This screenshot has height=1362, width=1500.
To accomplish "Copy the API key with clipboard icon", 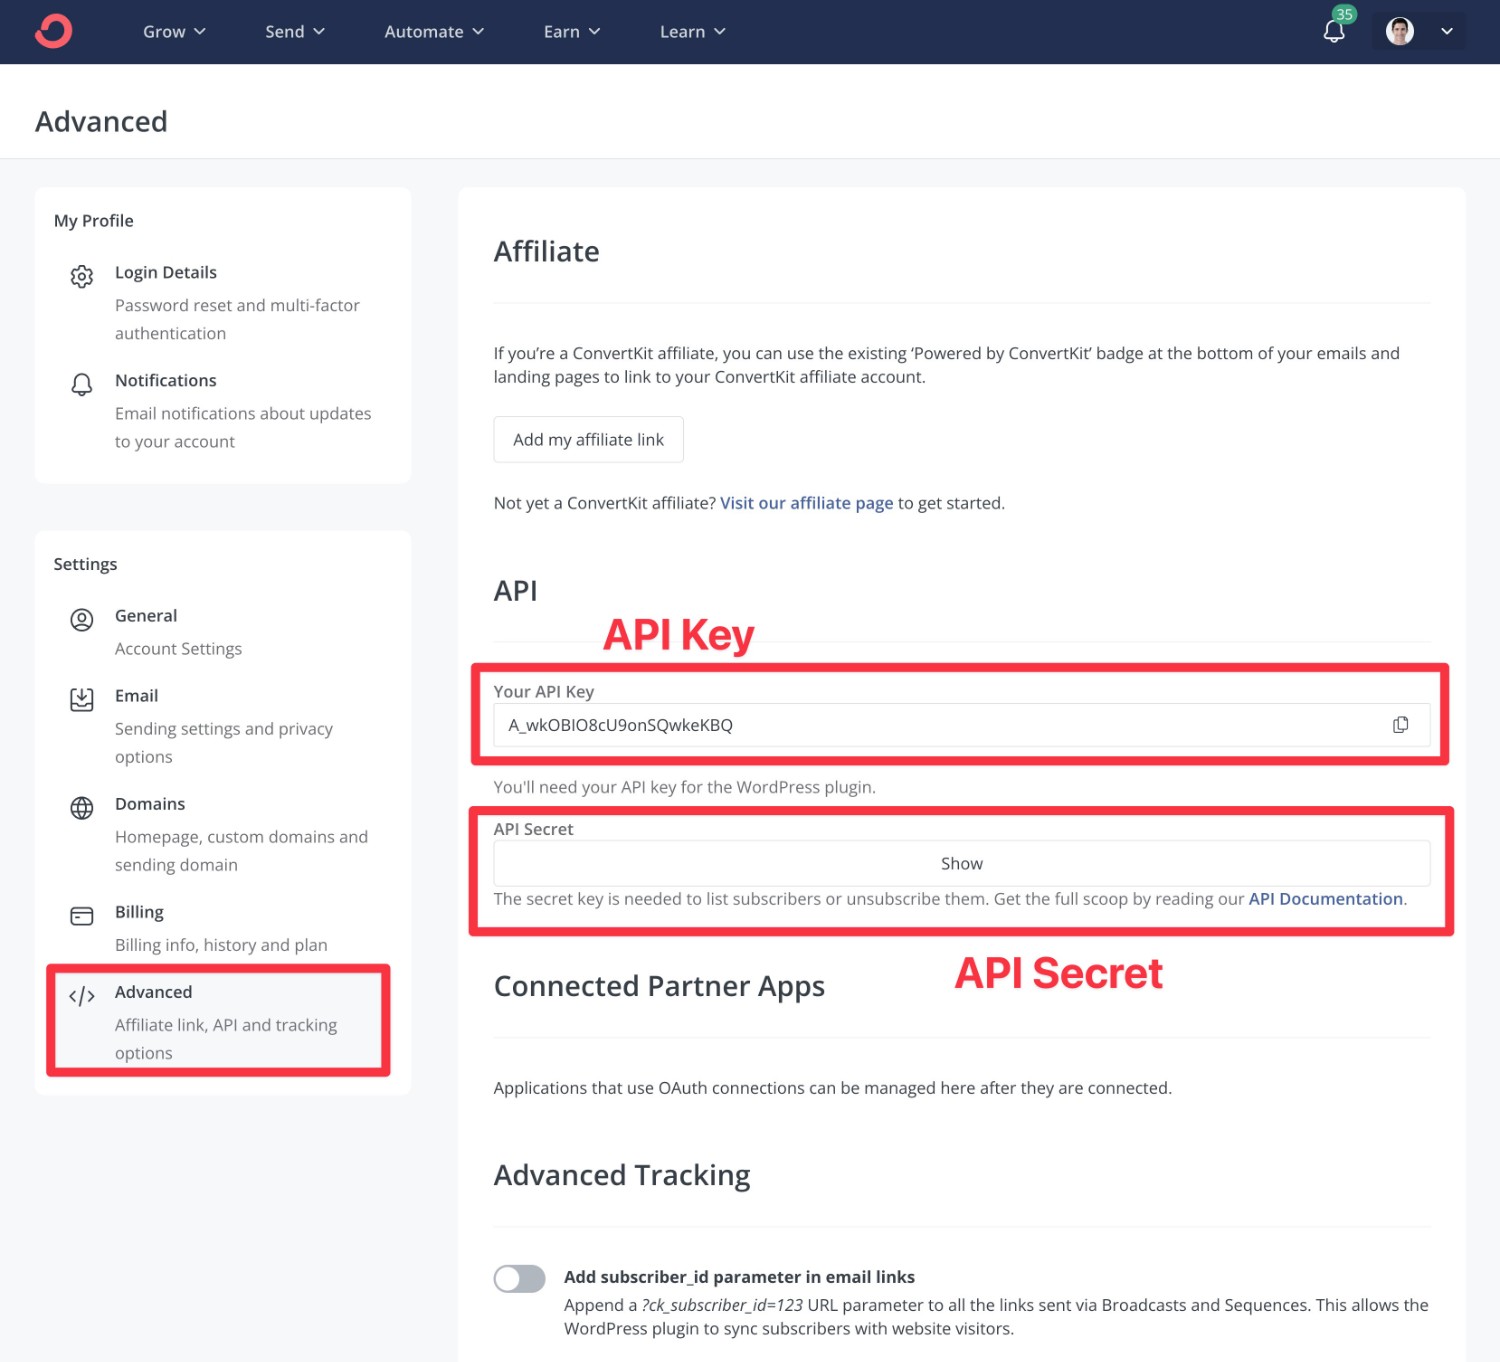I will point(1401,725).
